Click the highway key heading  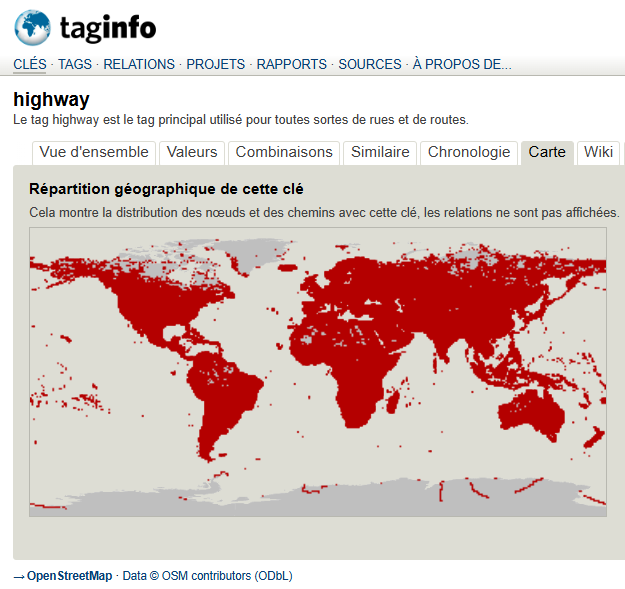[51, 99]
